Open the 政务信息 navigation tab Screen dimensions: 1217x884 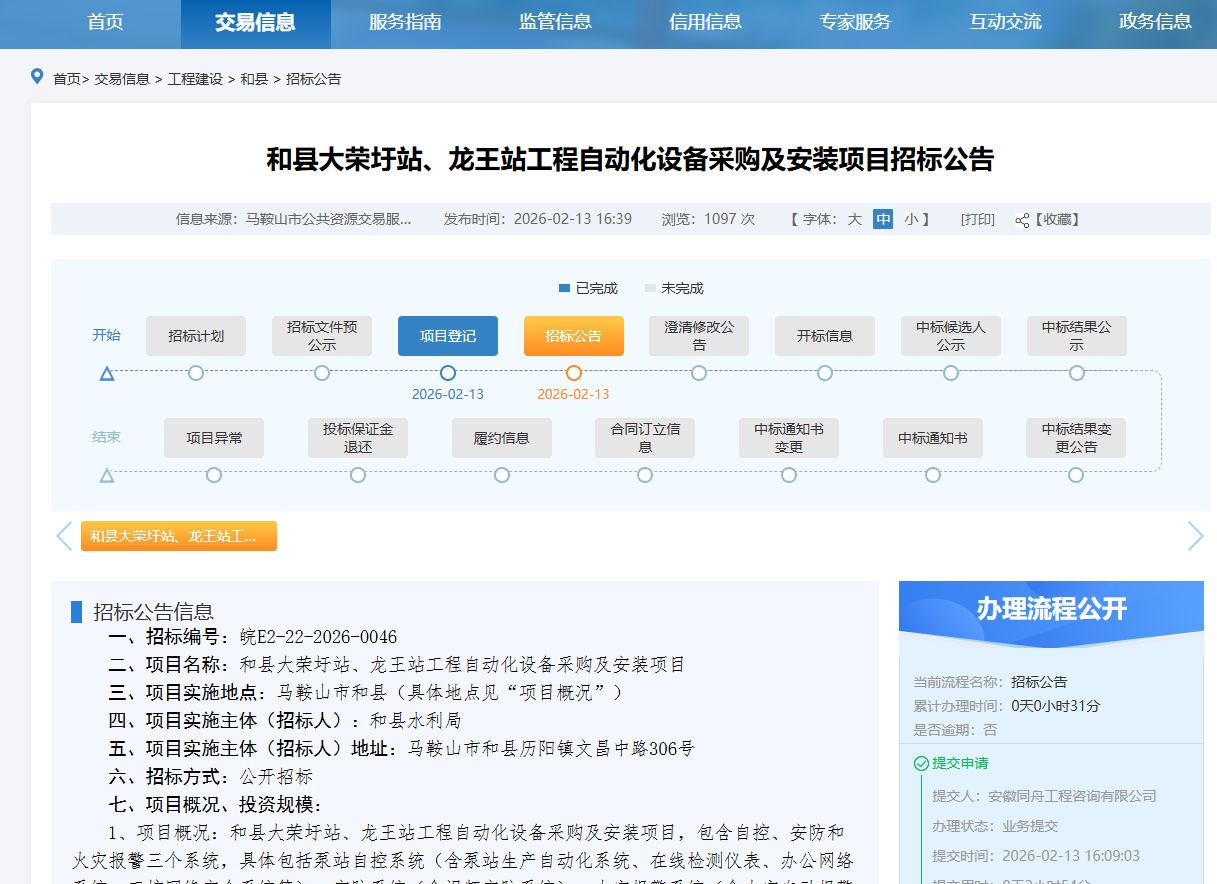point(1155,22)
